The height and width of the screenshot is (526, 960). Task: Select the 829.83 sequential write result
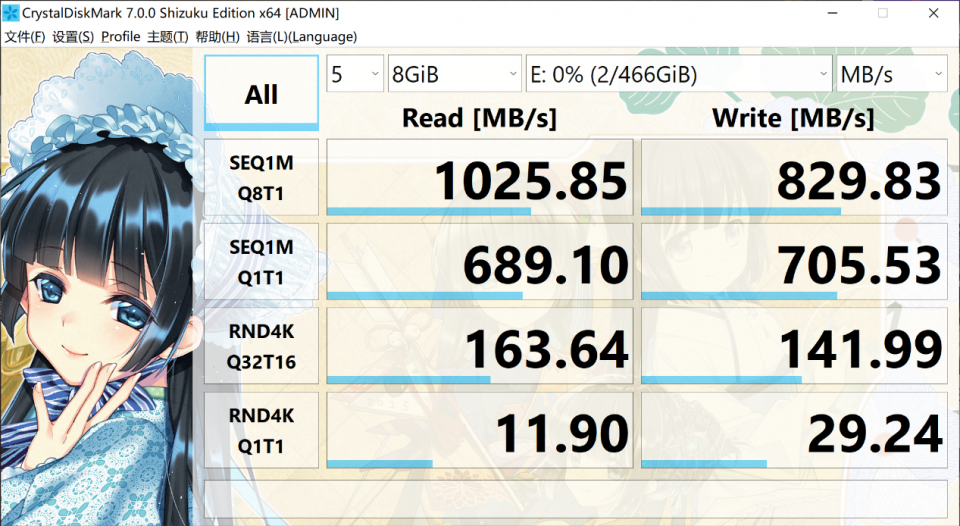[794, 178]
